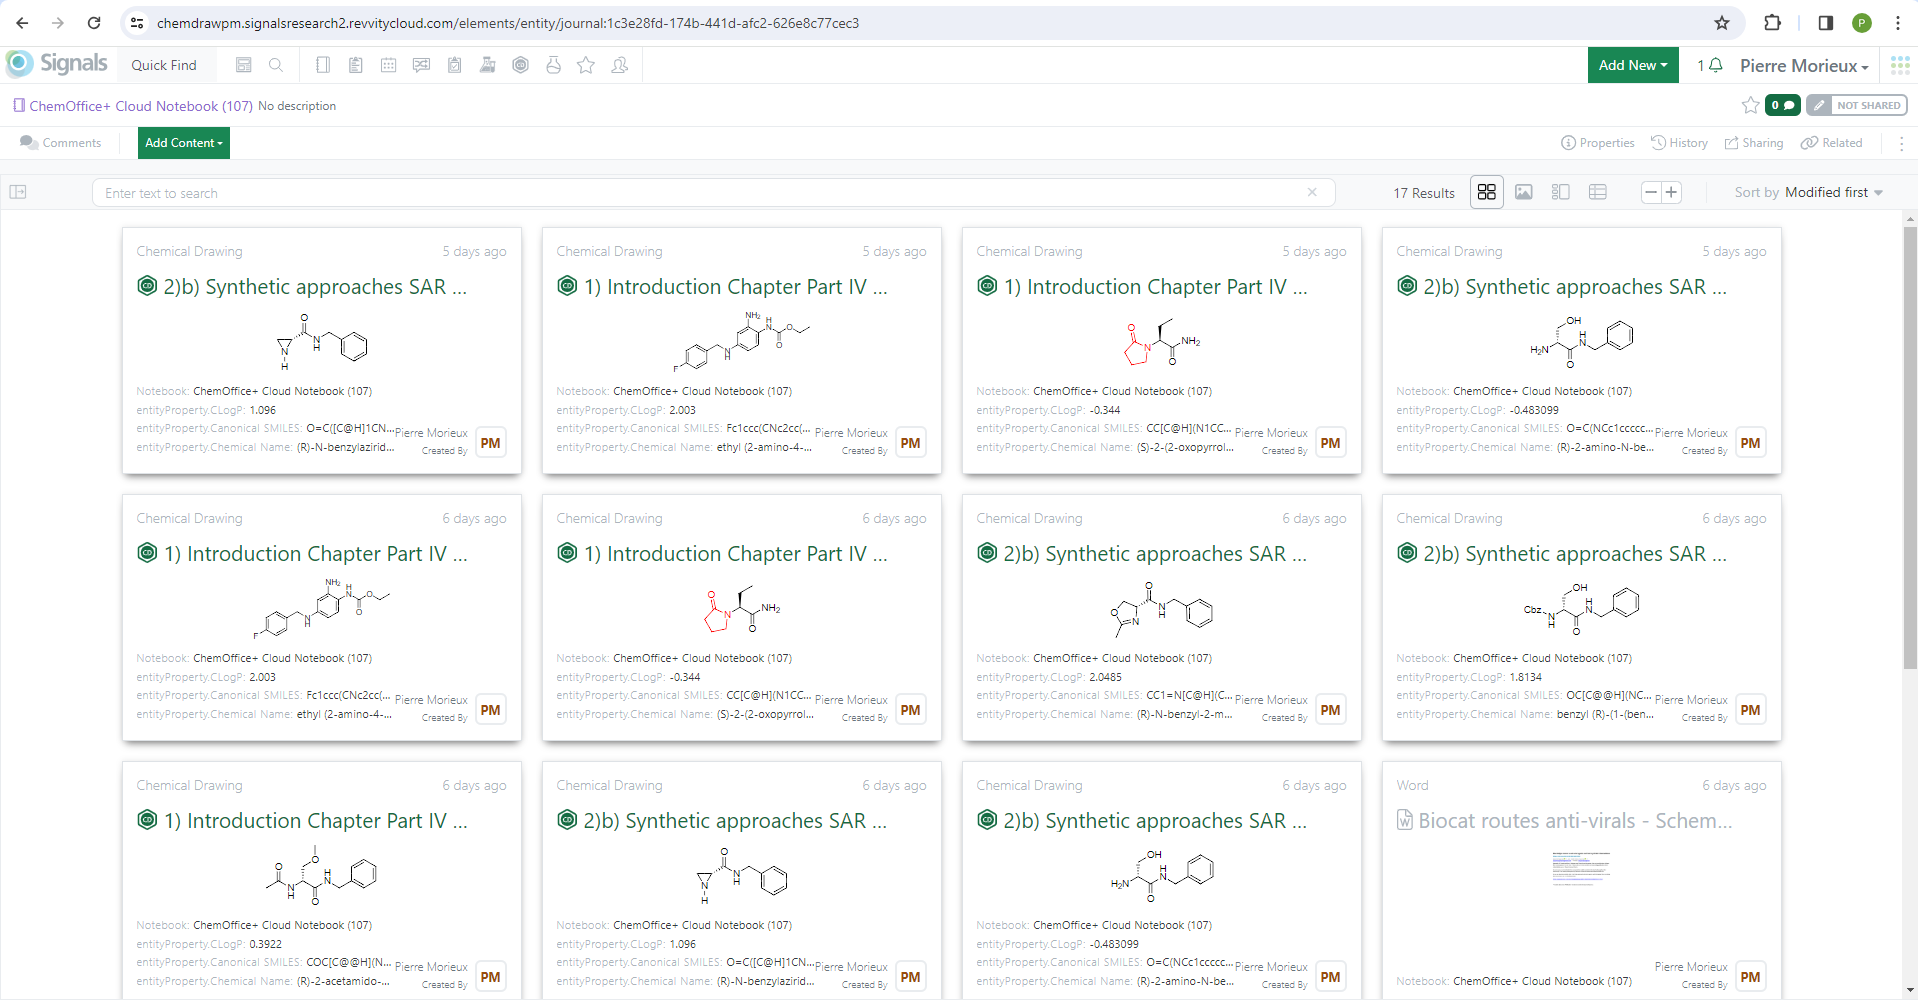Click the ChemDraw hexagon icon in the toolbar

coord(520,65)
